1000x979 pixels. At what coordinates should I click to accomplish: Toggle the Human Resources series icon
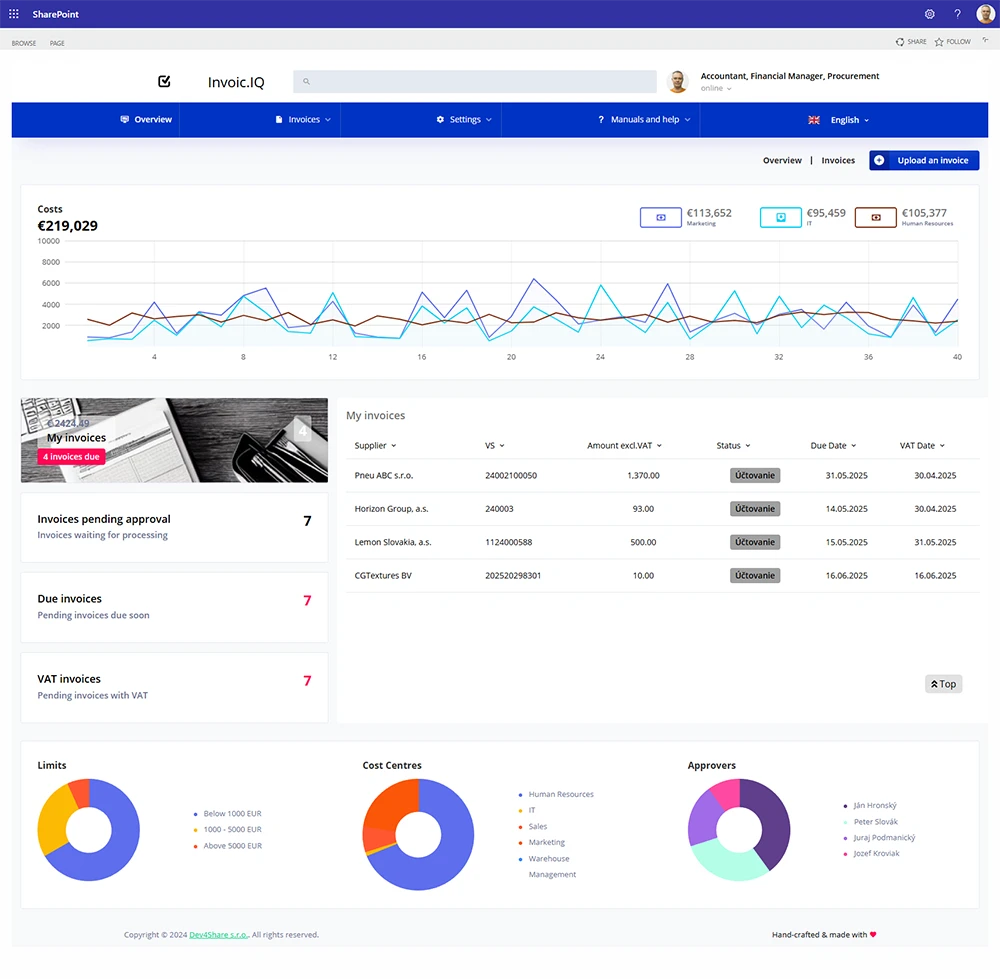pos(875,217)
